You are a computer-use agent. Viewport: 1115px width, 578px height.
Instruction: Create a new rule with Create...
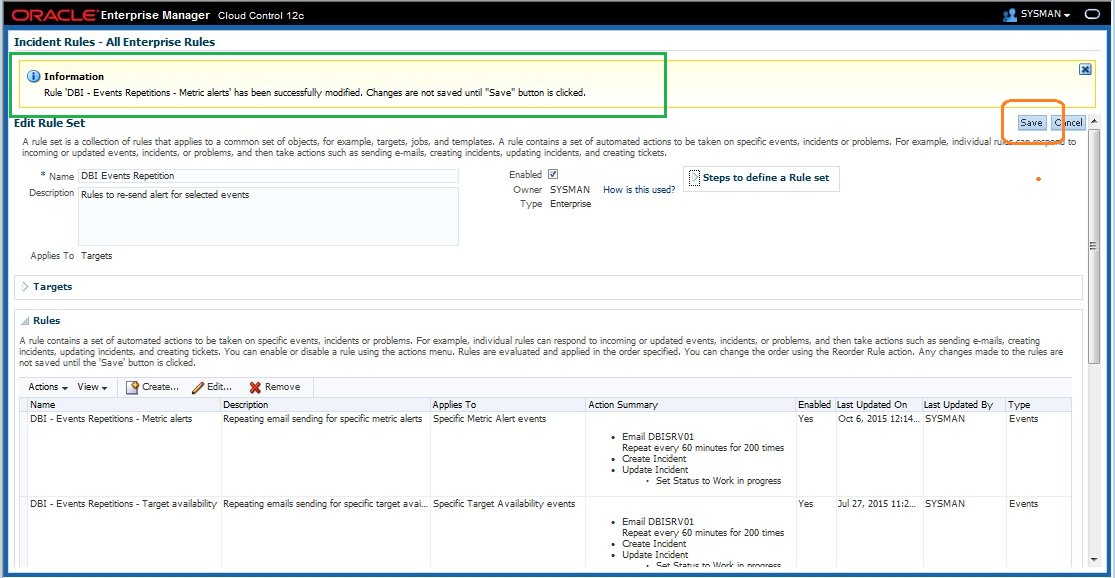coord(152,387)
